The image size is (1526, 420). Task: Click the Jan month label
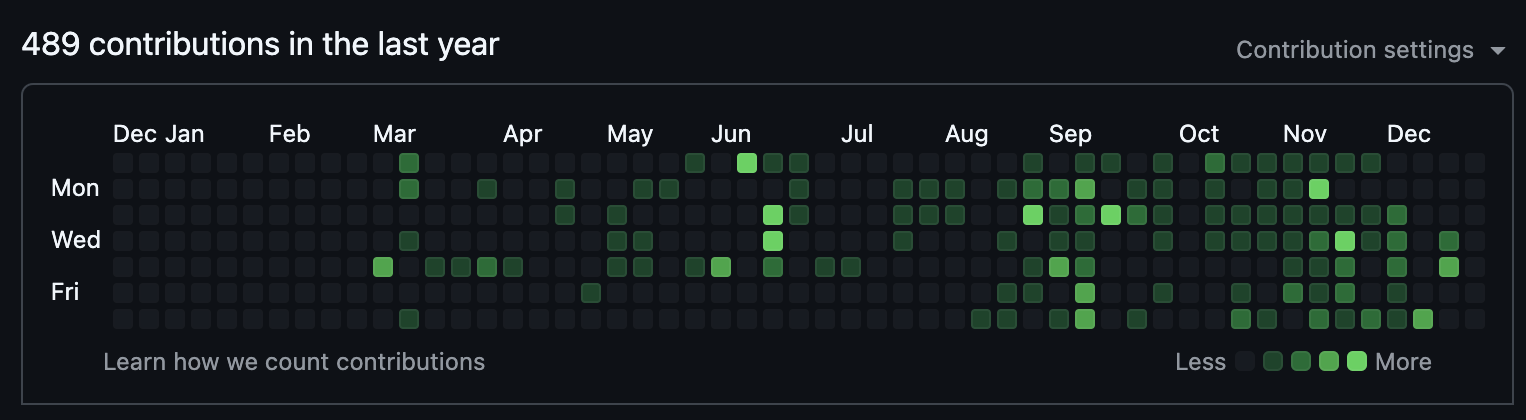point(185,134)
